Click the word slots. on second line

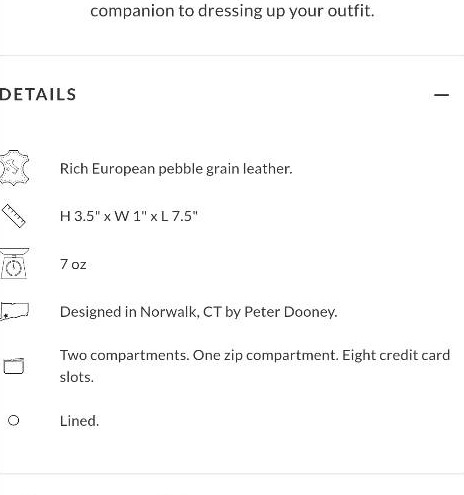pos(77,377)
